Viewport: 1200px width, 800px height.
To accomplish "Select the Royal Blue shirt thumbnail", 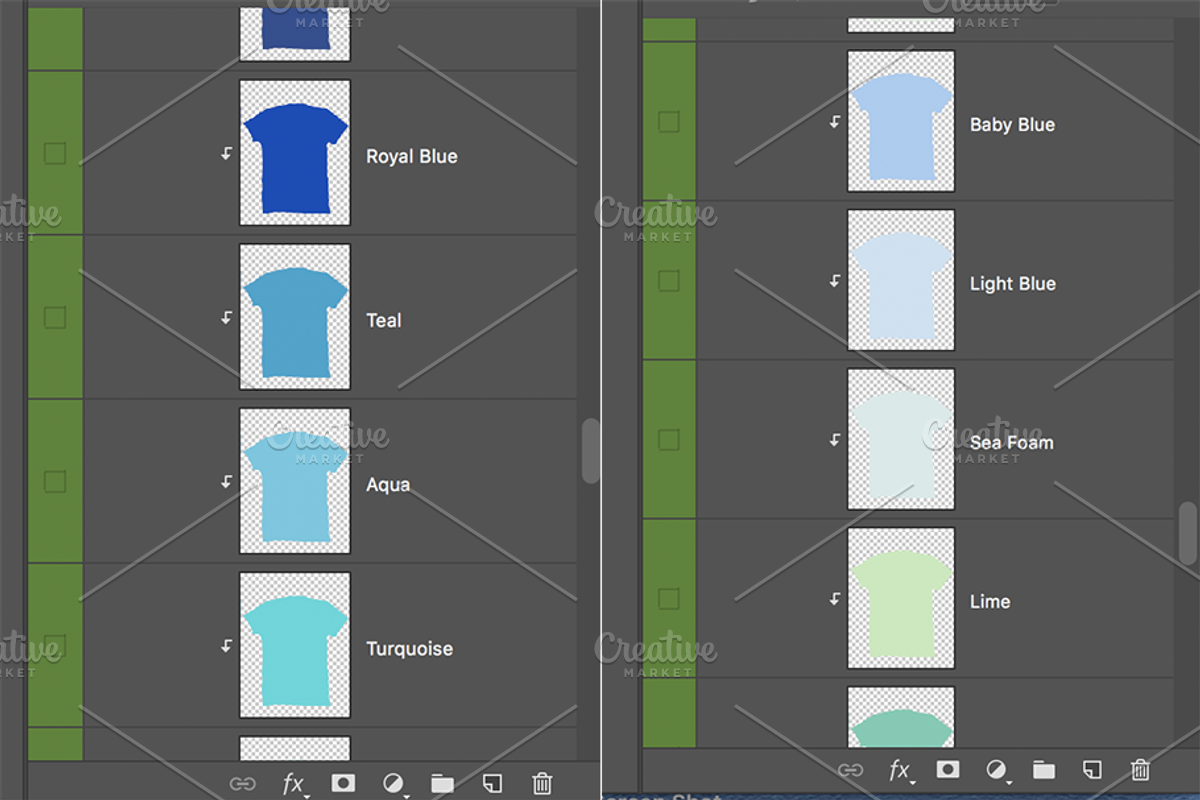I will click(295, 153).
